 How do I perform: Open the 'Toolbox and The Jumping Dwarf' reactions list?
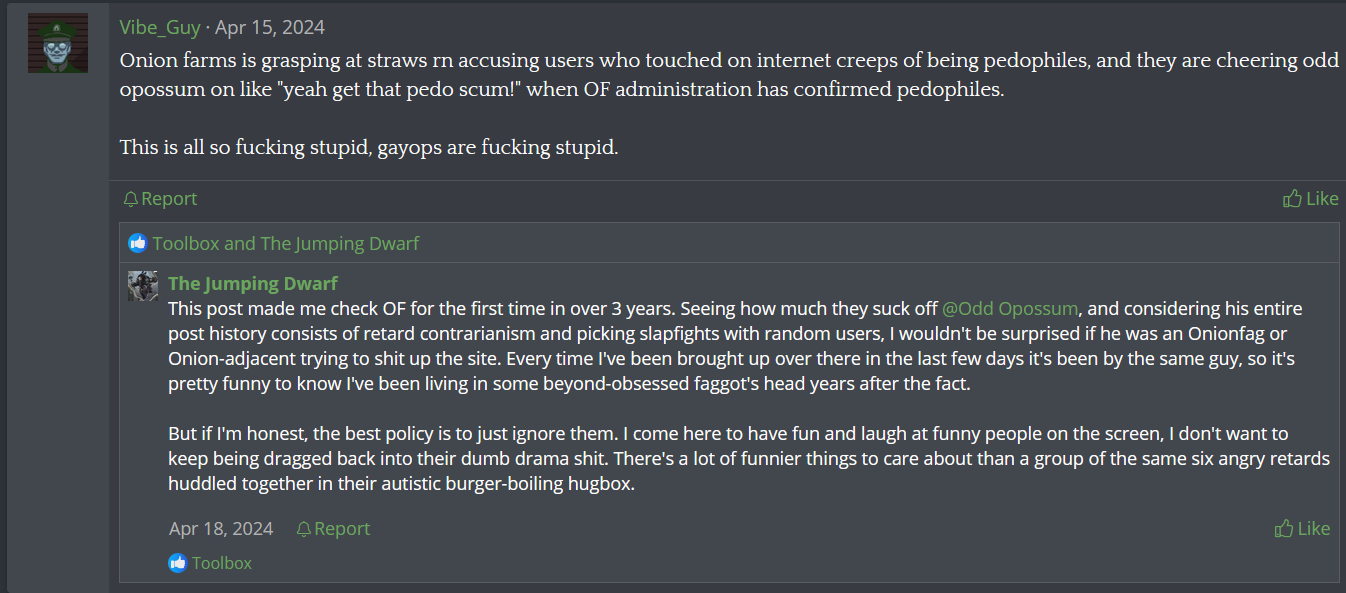point(286,243)
